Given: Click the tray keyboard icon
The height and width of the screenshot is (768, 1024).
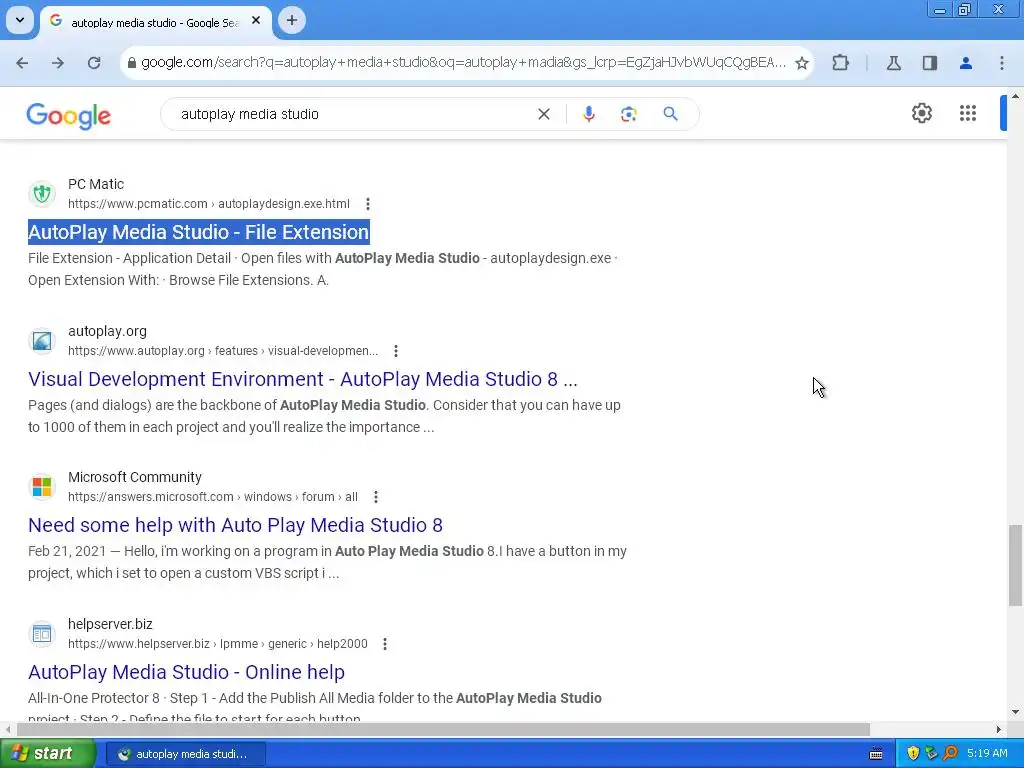Looking at the screenshot, I should pos(876,754).
